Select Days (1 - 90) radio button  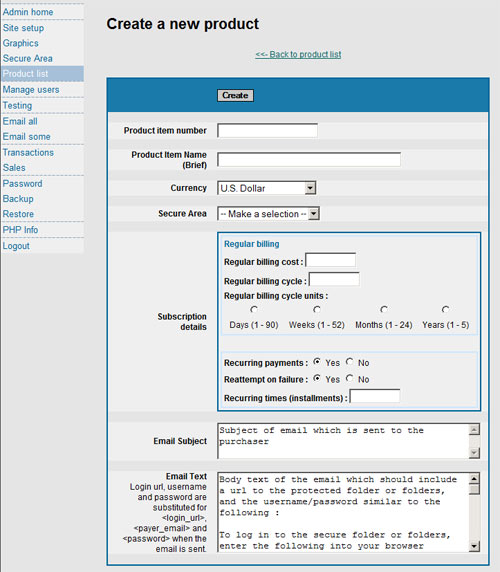pos(254,310)
